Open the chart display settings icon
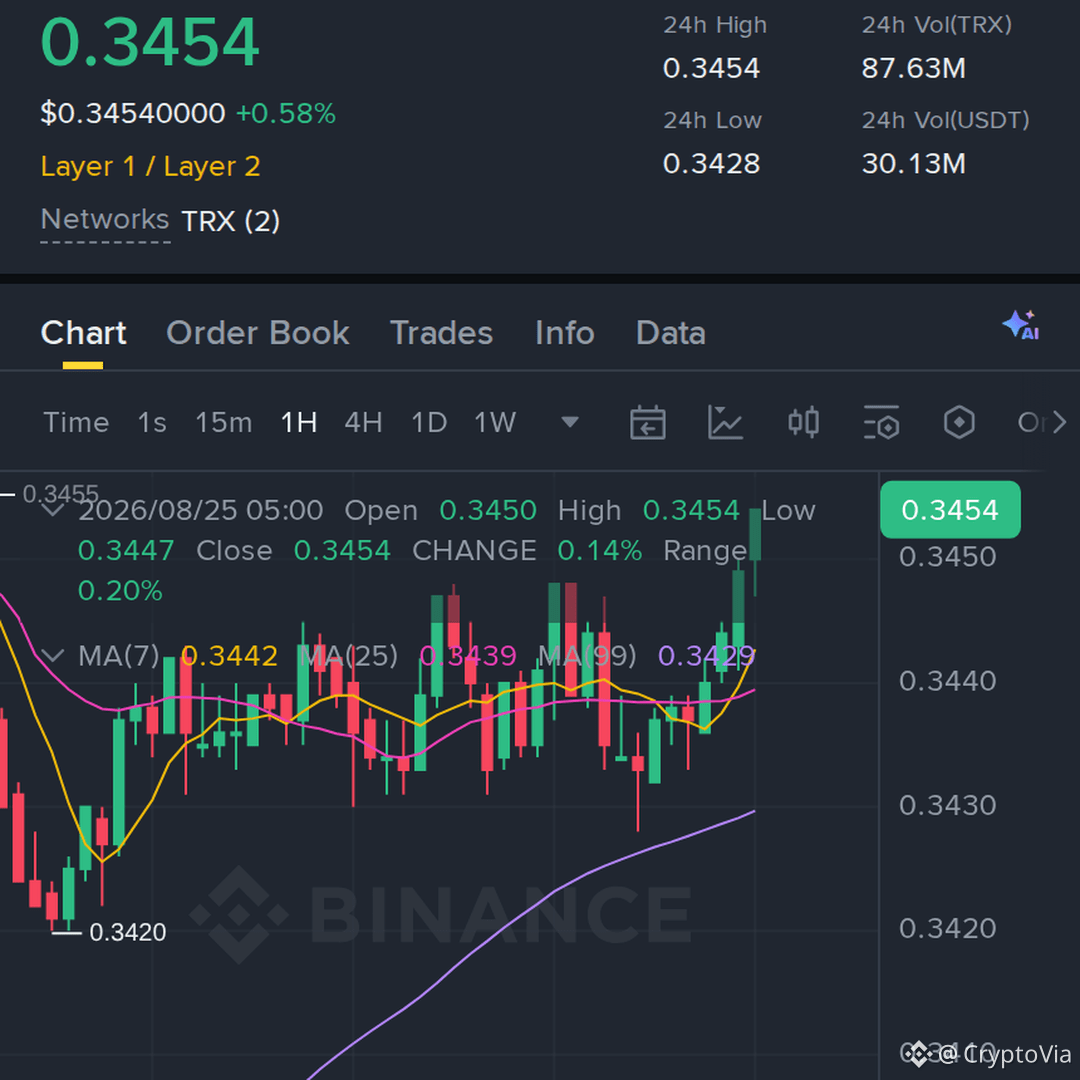This screenshot has height=1080, width=1080. click(882, 422)
